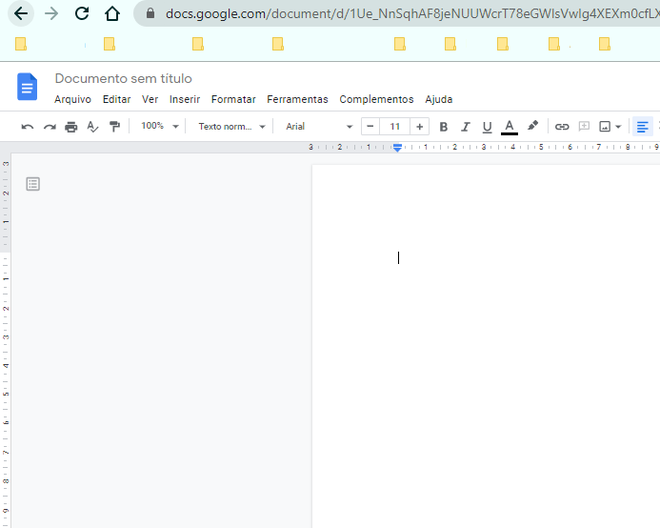Open the Editar menu

117,99
